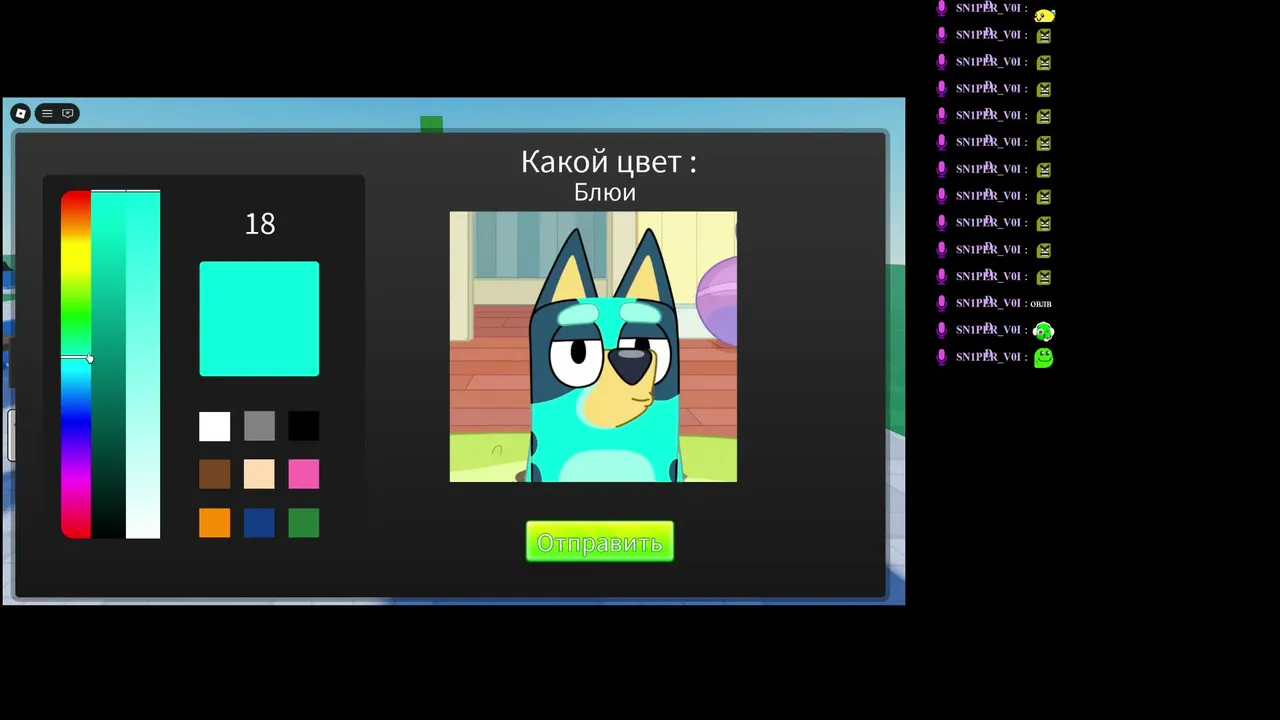The height and width of the screenshot is (720, 1280).
Task: Click the yellow duck emoji in chat
Action: [1044, 15]
